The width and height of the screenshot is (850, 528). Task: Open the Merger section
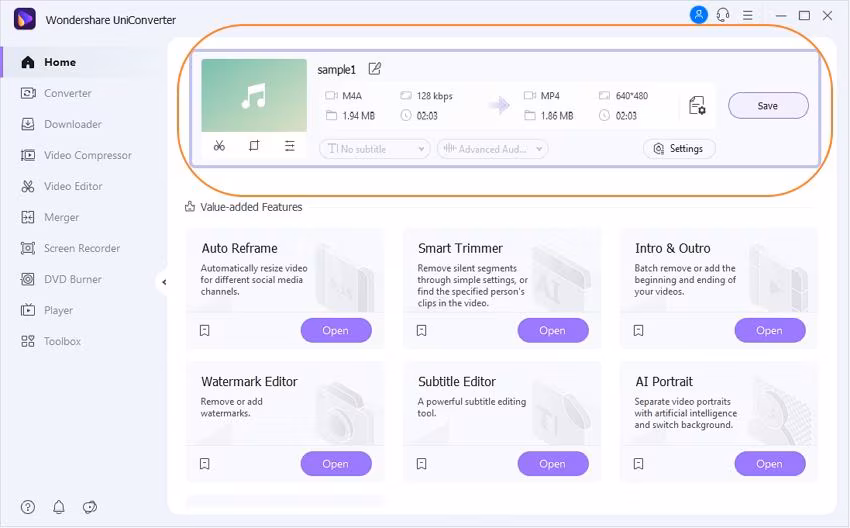[84, 217]
